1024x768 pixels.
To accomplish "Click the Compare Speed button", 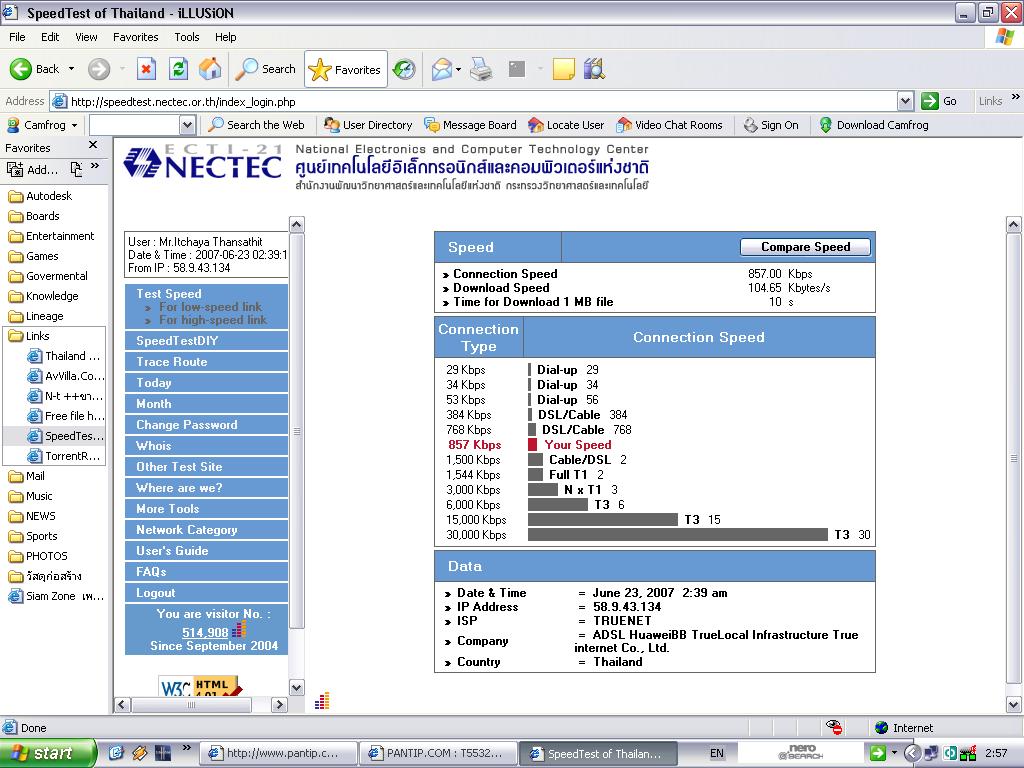I will (x=805, y=247).
